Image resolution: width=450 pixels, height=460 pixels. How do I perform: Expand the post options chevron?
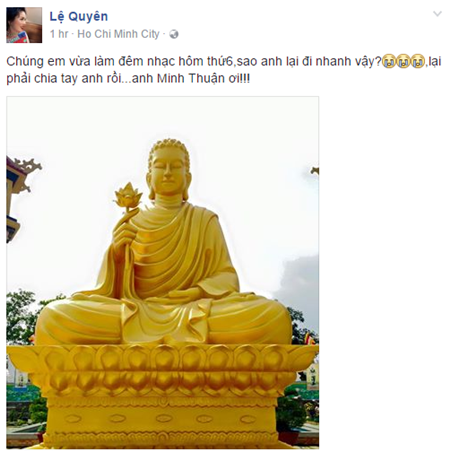point(437,14)
